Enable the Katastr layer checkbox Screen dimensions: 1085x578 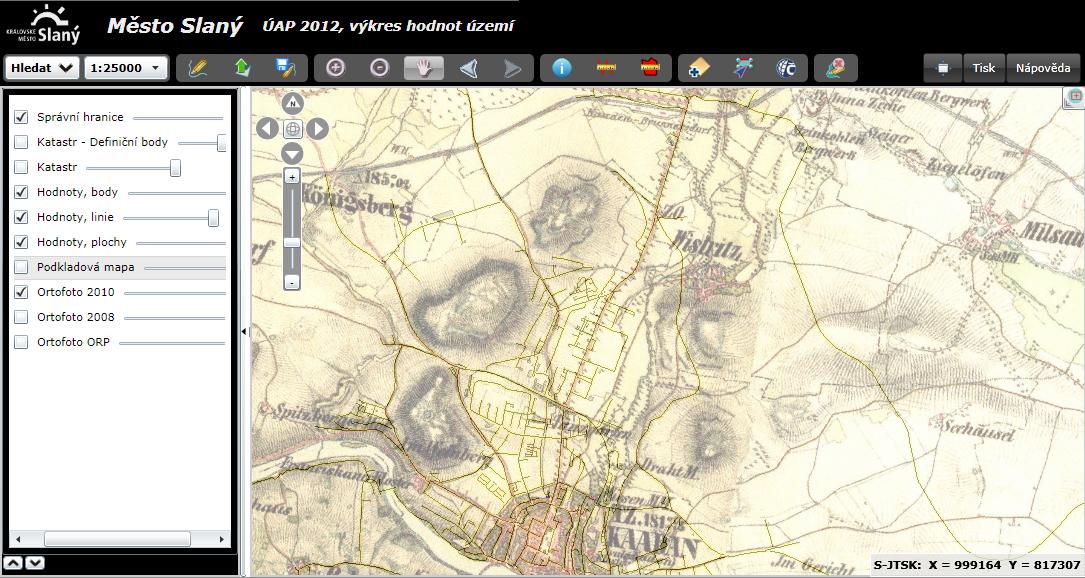[21, 167]
